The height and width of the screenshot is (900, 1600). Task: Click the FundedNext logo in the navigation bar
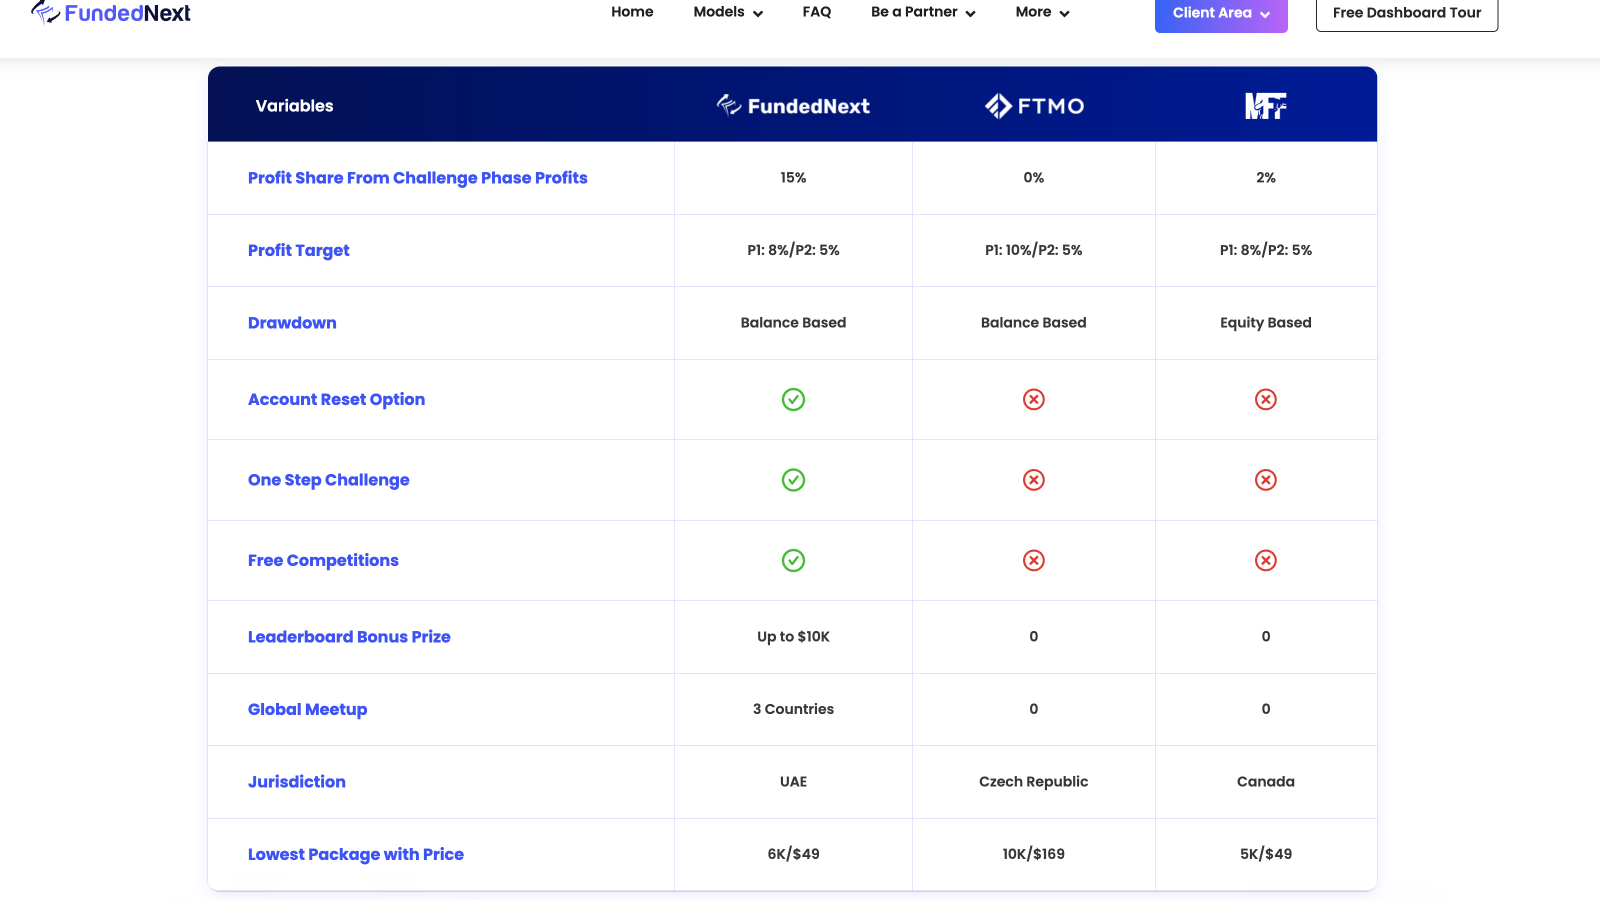pyautogui.click(x=110, y=13)
